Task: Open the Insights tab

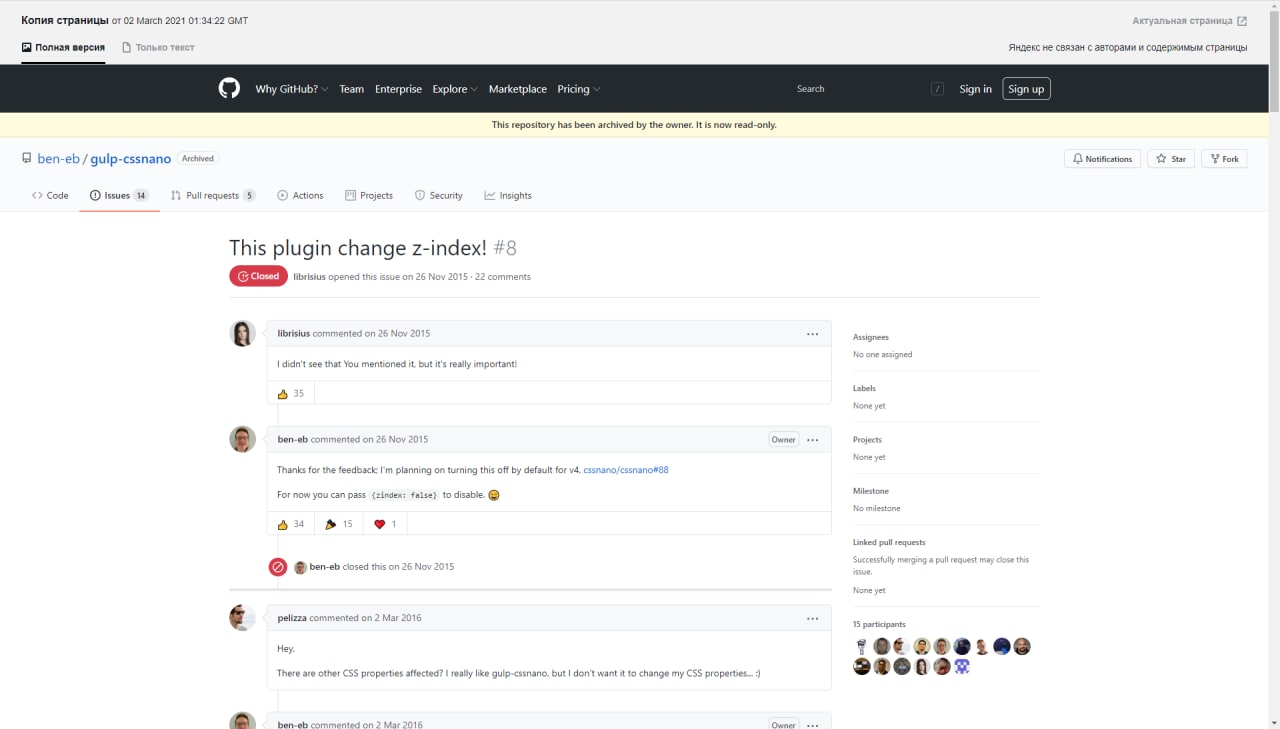Action: pyautogui.click(x=508, y=196)
